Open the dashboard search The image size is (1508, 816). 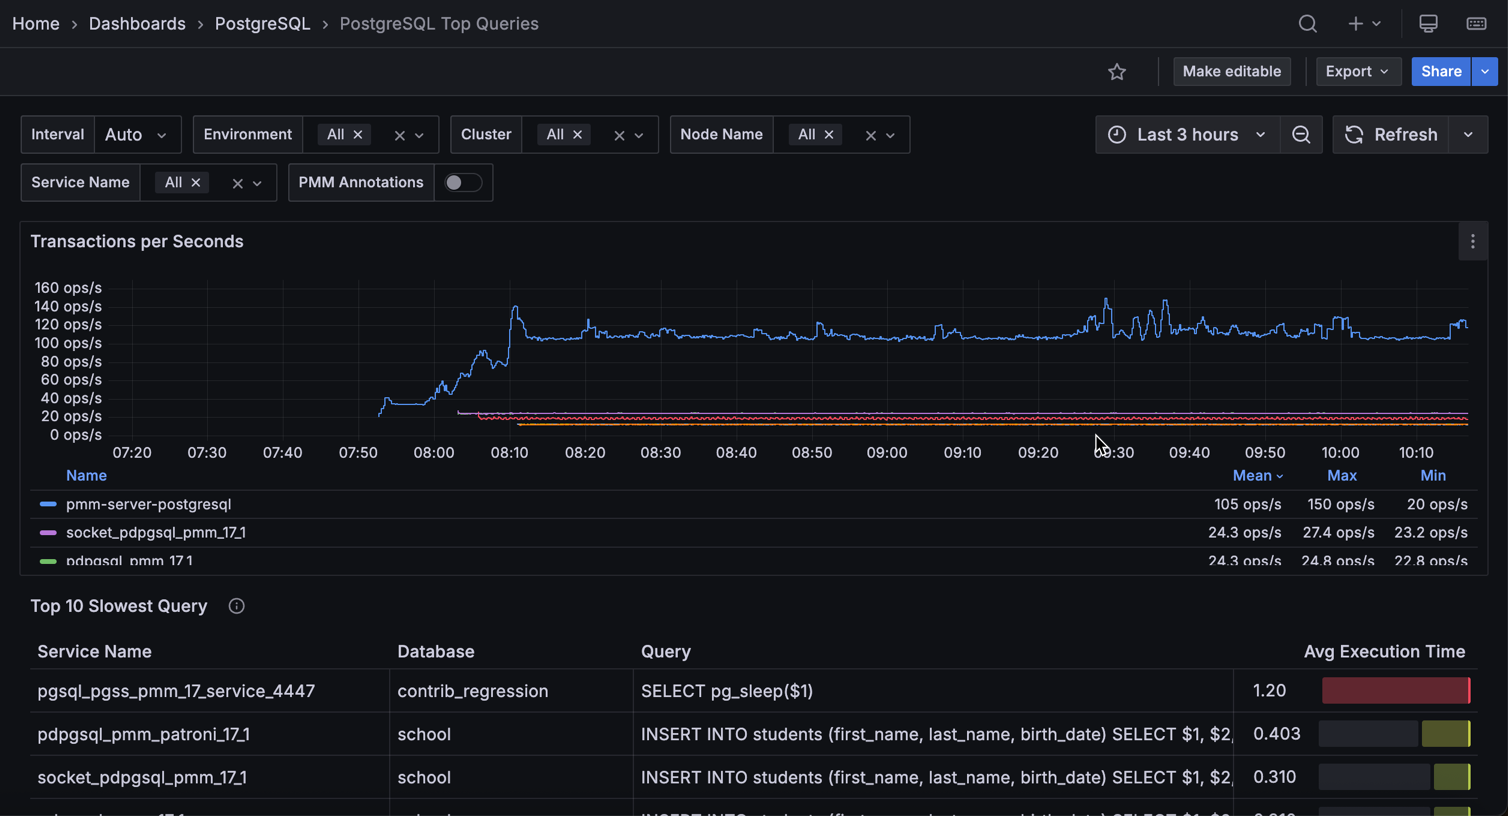(1307, 23)
